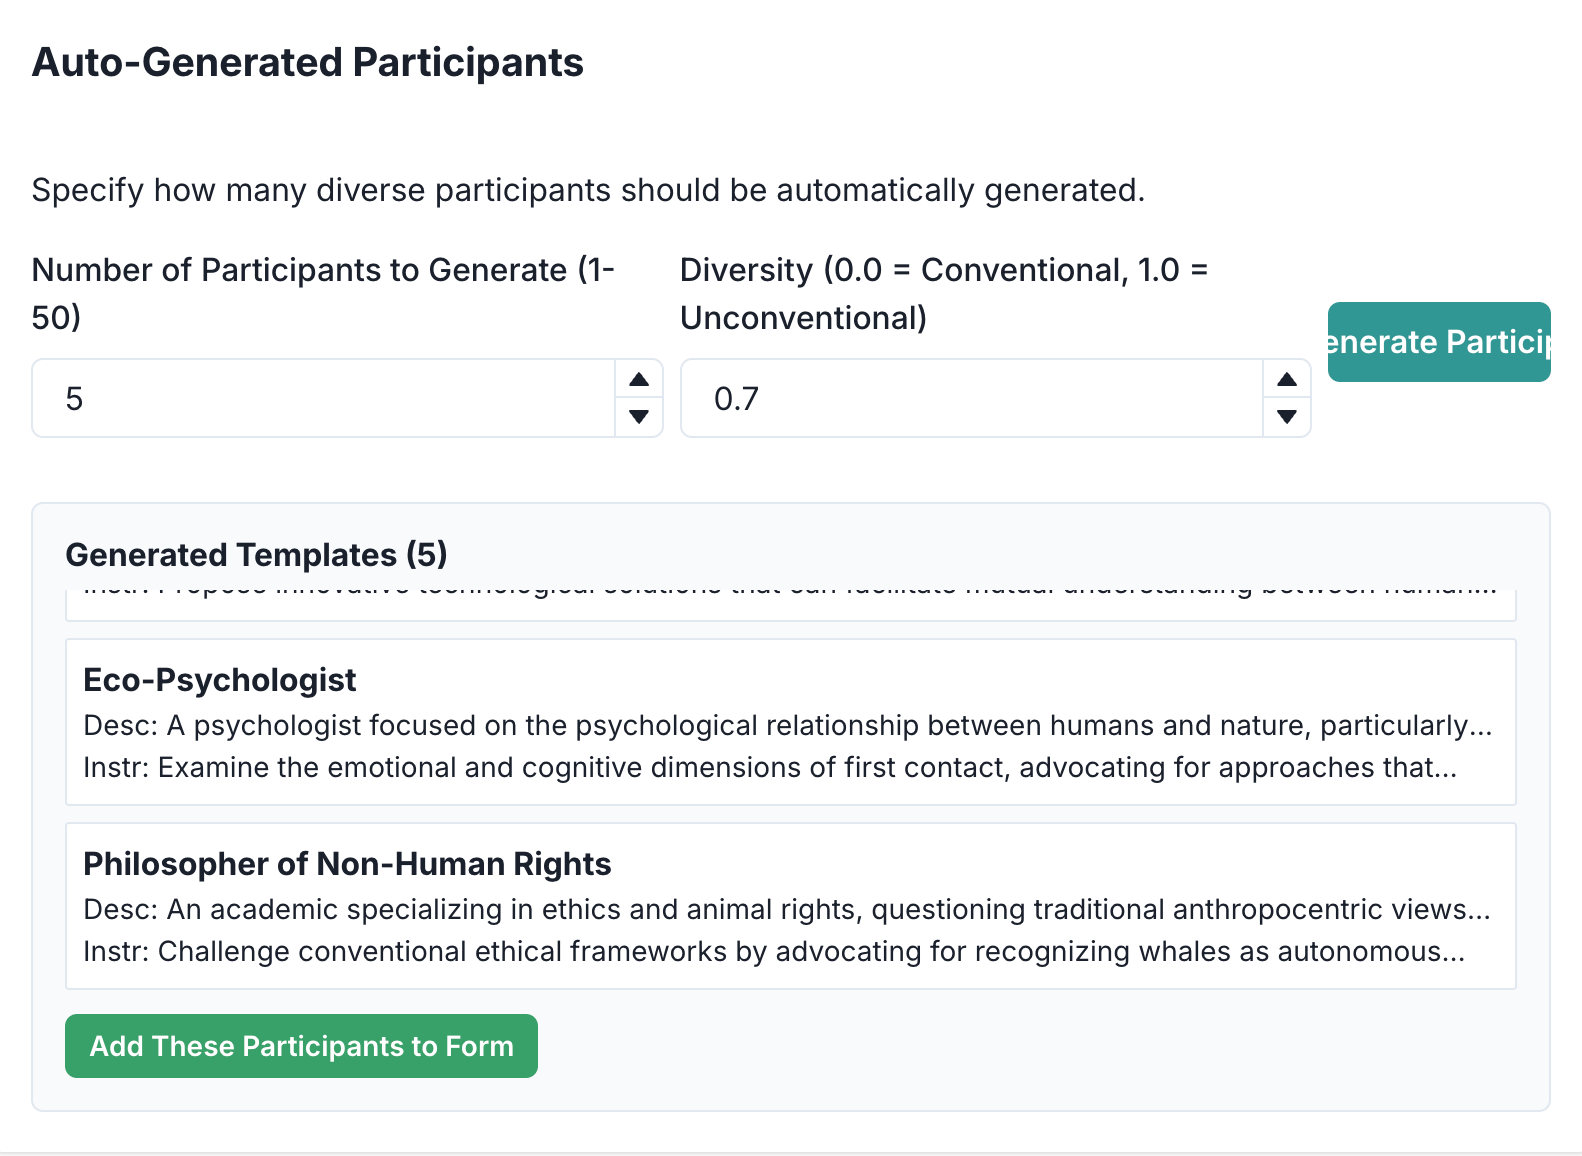1582x1156 pixels.
Task: Select the Eco-Psychologist template title
Action: pos(220,680)
